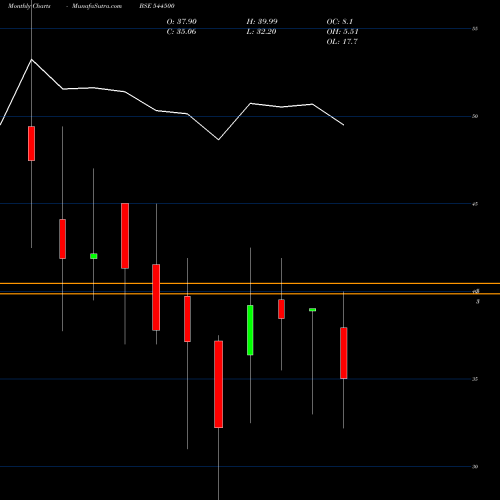This screenshot has height=500, width=500.
Task: Click the "OC: 8.1" reading
Action: point(340,22)
